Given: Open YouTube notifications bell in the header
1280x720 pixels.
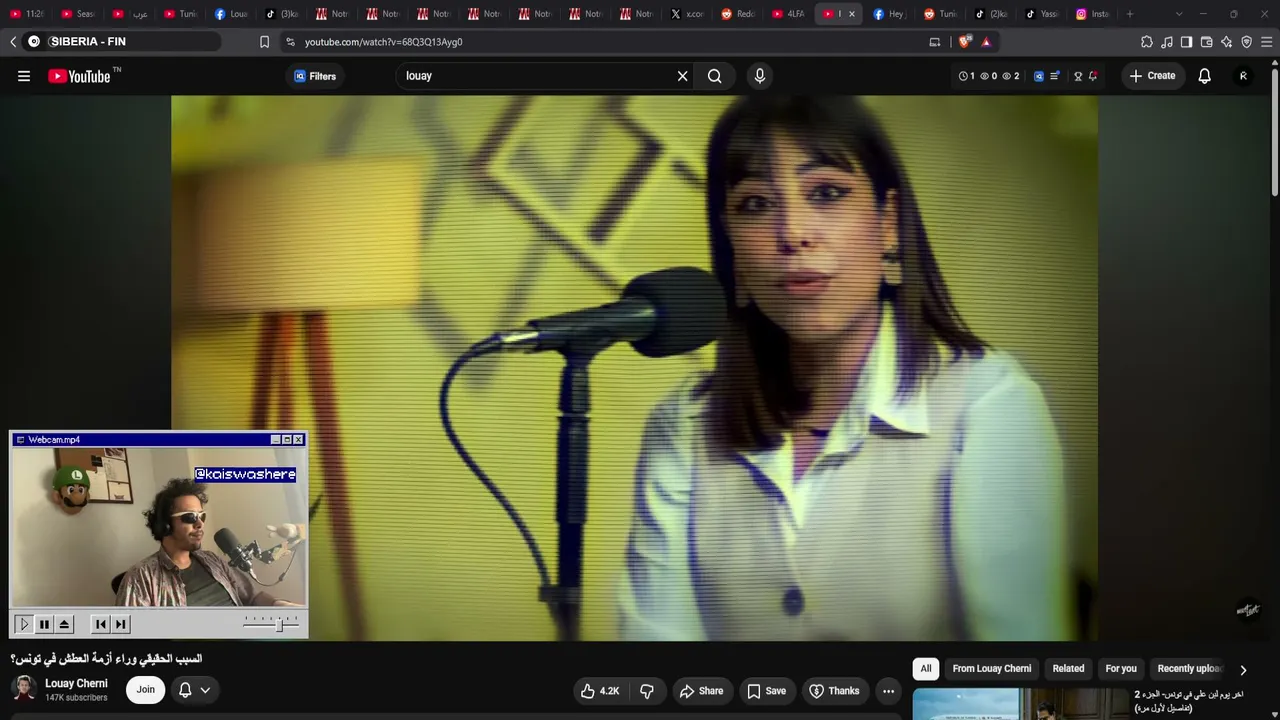Looking at the screenshot, I should pyautogui.click(x=1205, y=76).
